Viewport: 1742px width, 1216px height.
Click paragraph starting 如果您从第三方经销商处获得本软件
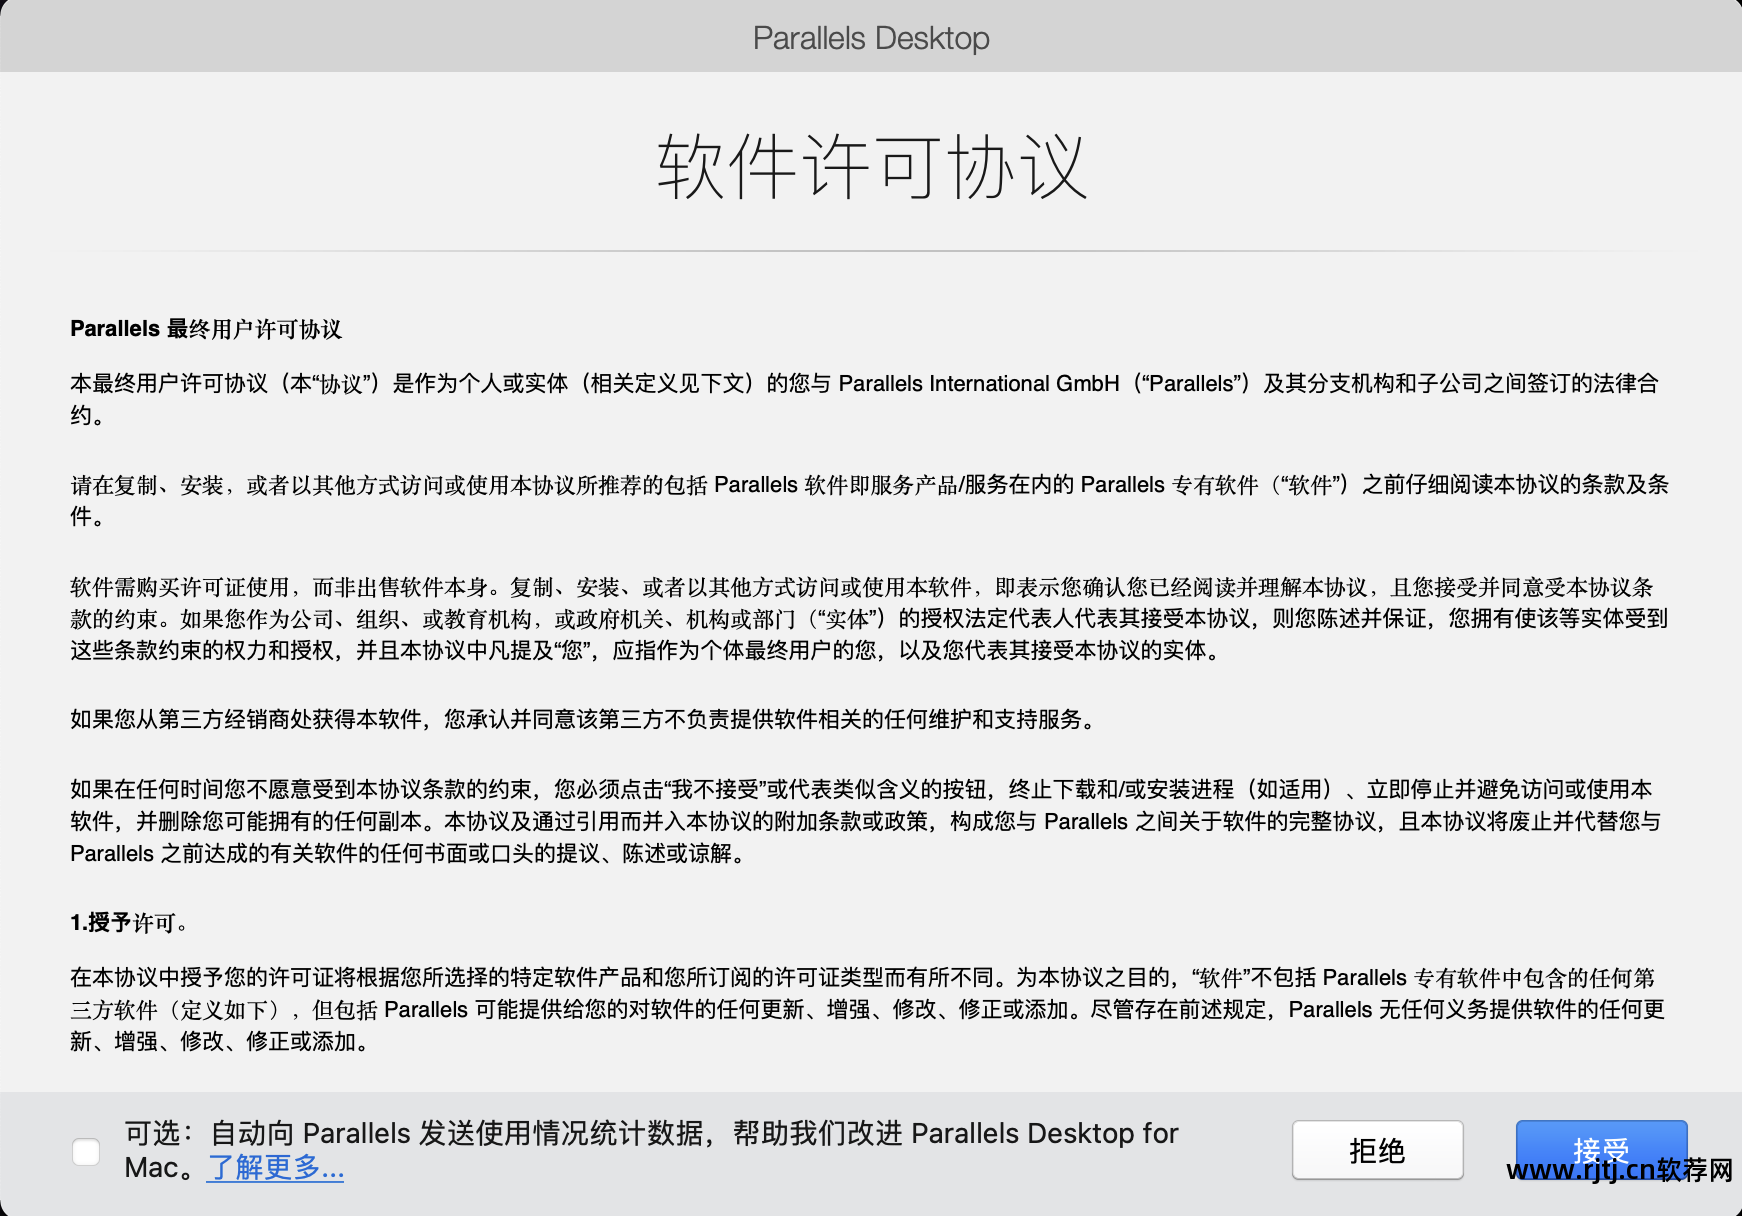[585, 719]
